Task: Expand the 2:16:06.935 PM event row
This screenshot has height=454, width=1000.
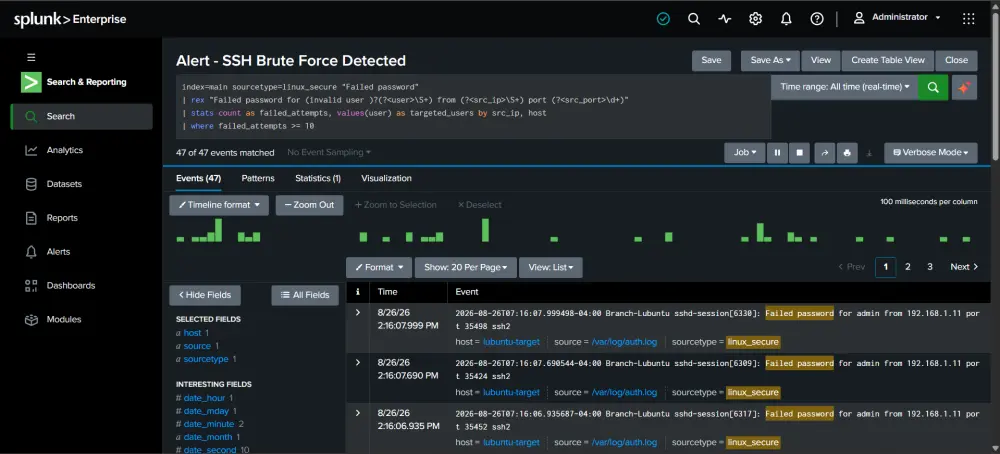Action: point(358,413)
